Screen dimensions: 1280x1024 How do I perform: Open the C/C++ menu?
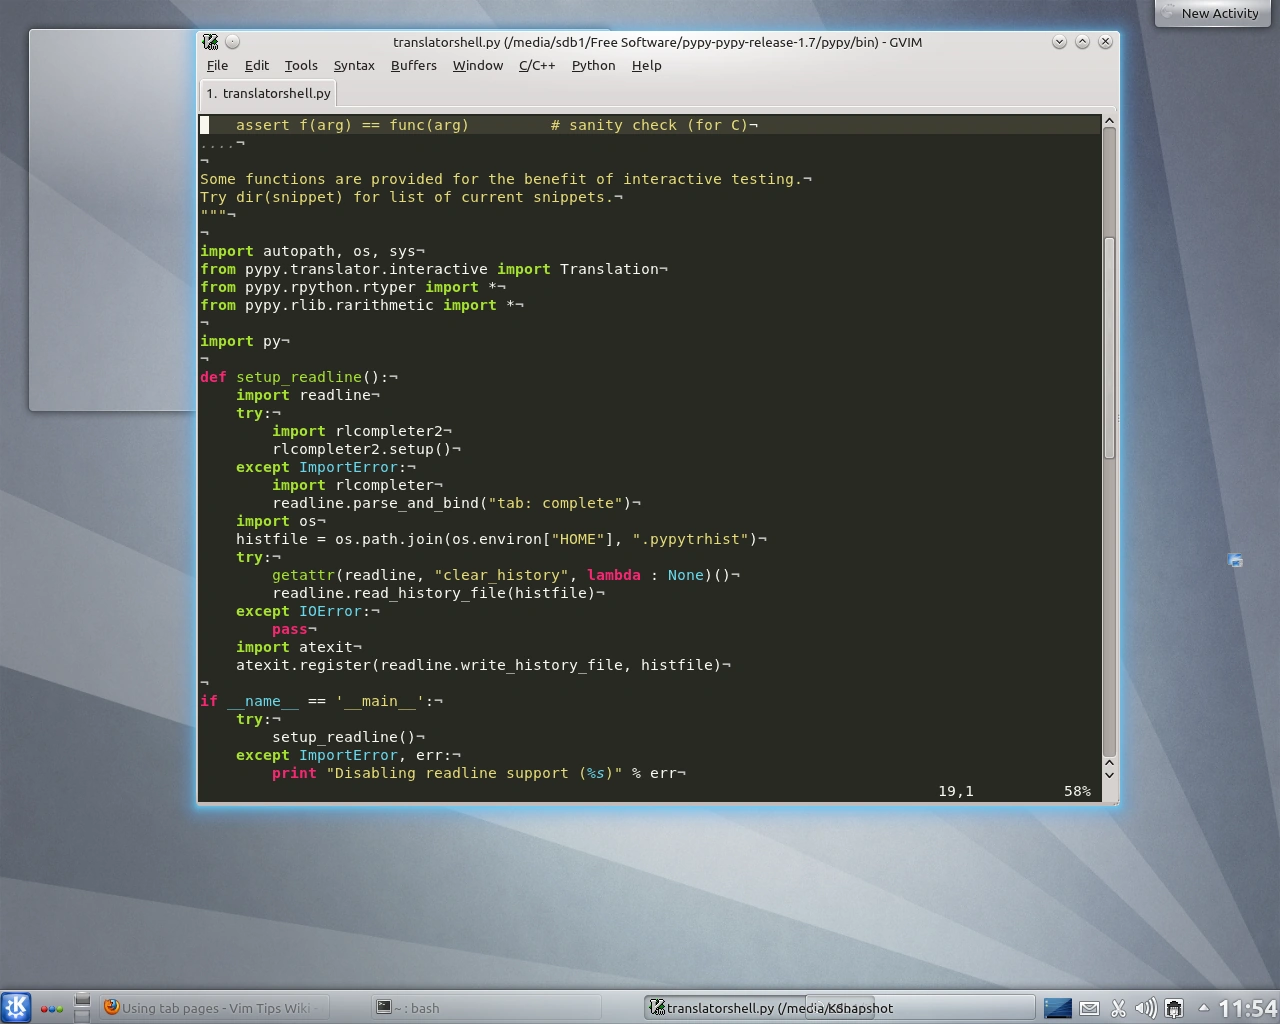(x=537, y=65)
